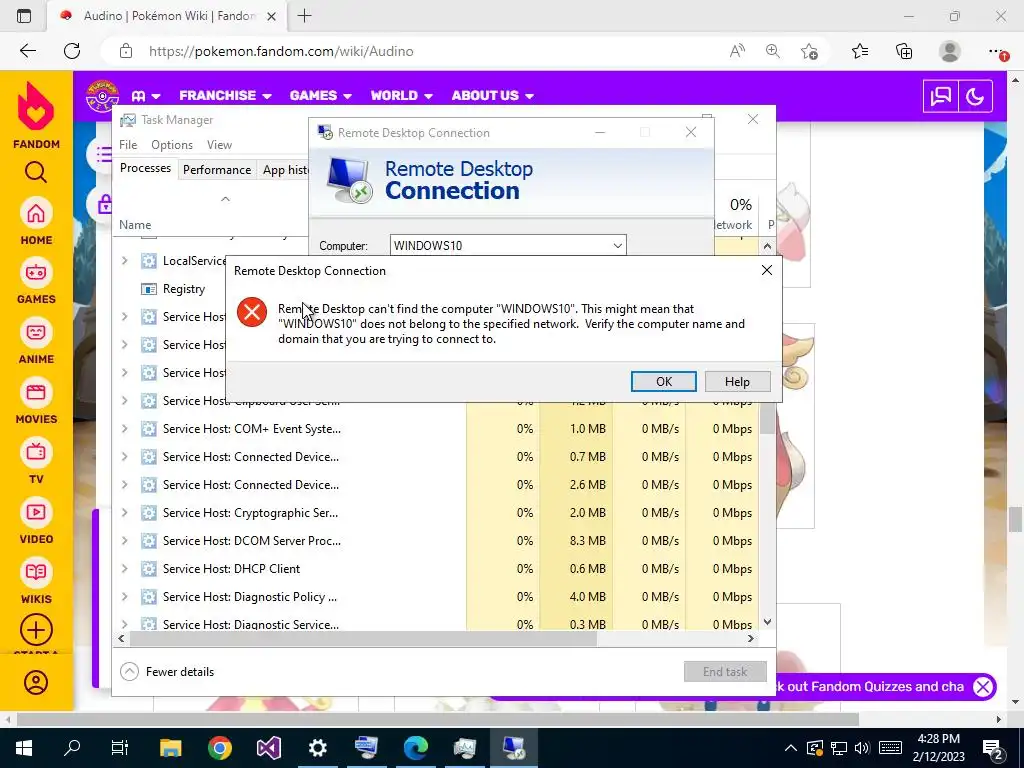This screenshot has width=1024, height=768.
Task: Open Fandom Wikis section
Action: click(36, 581)
